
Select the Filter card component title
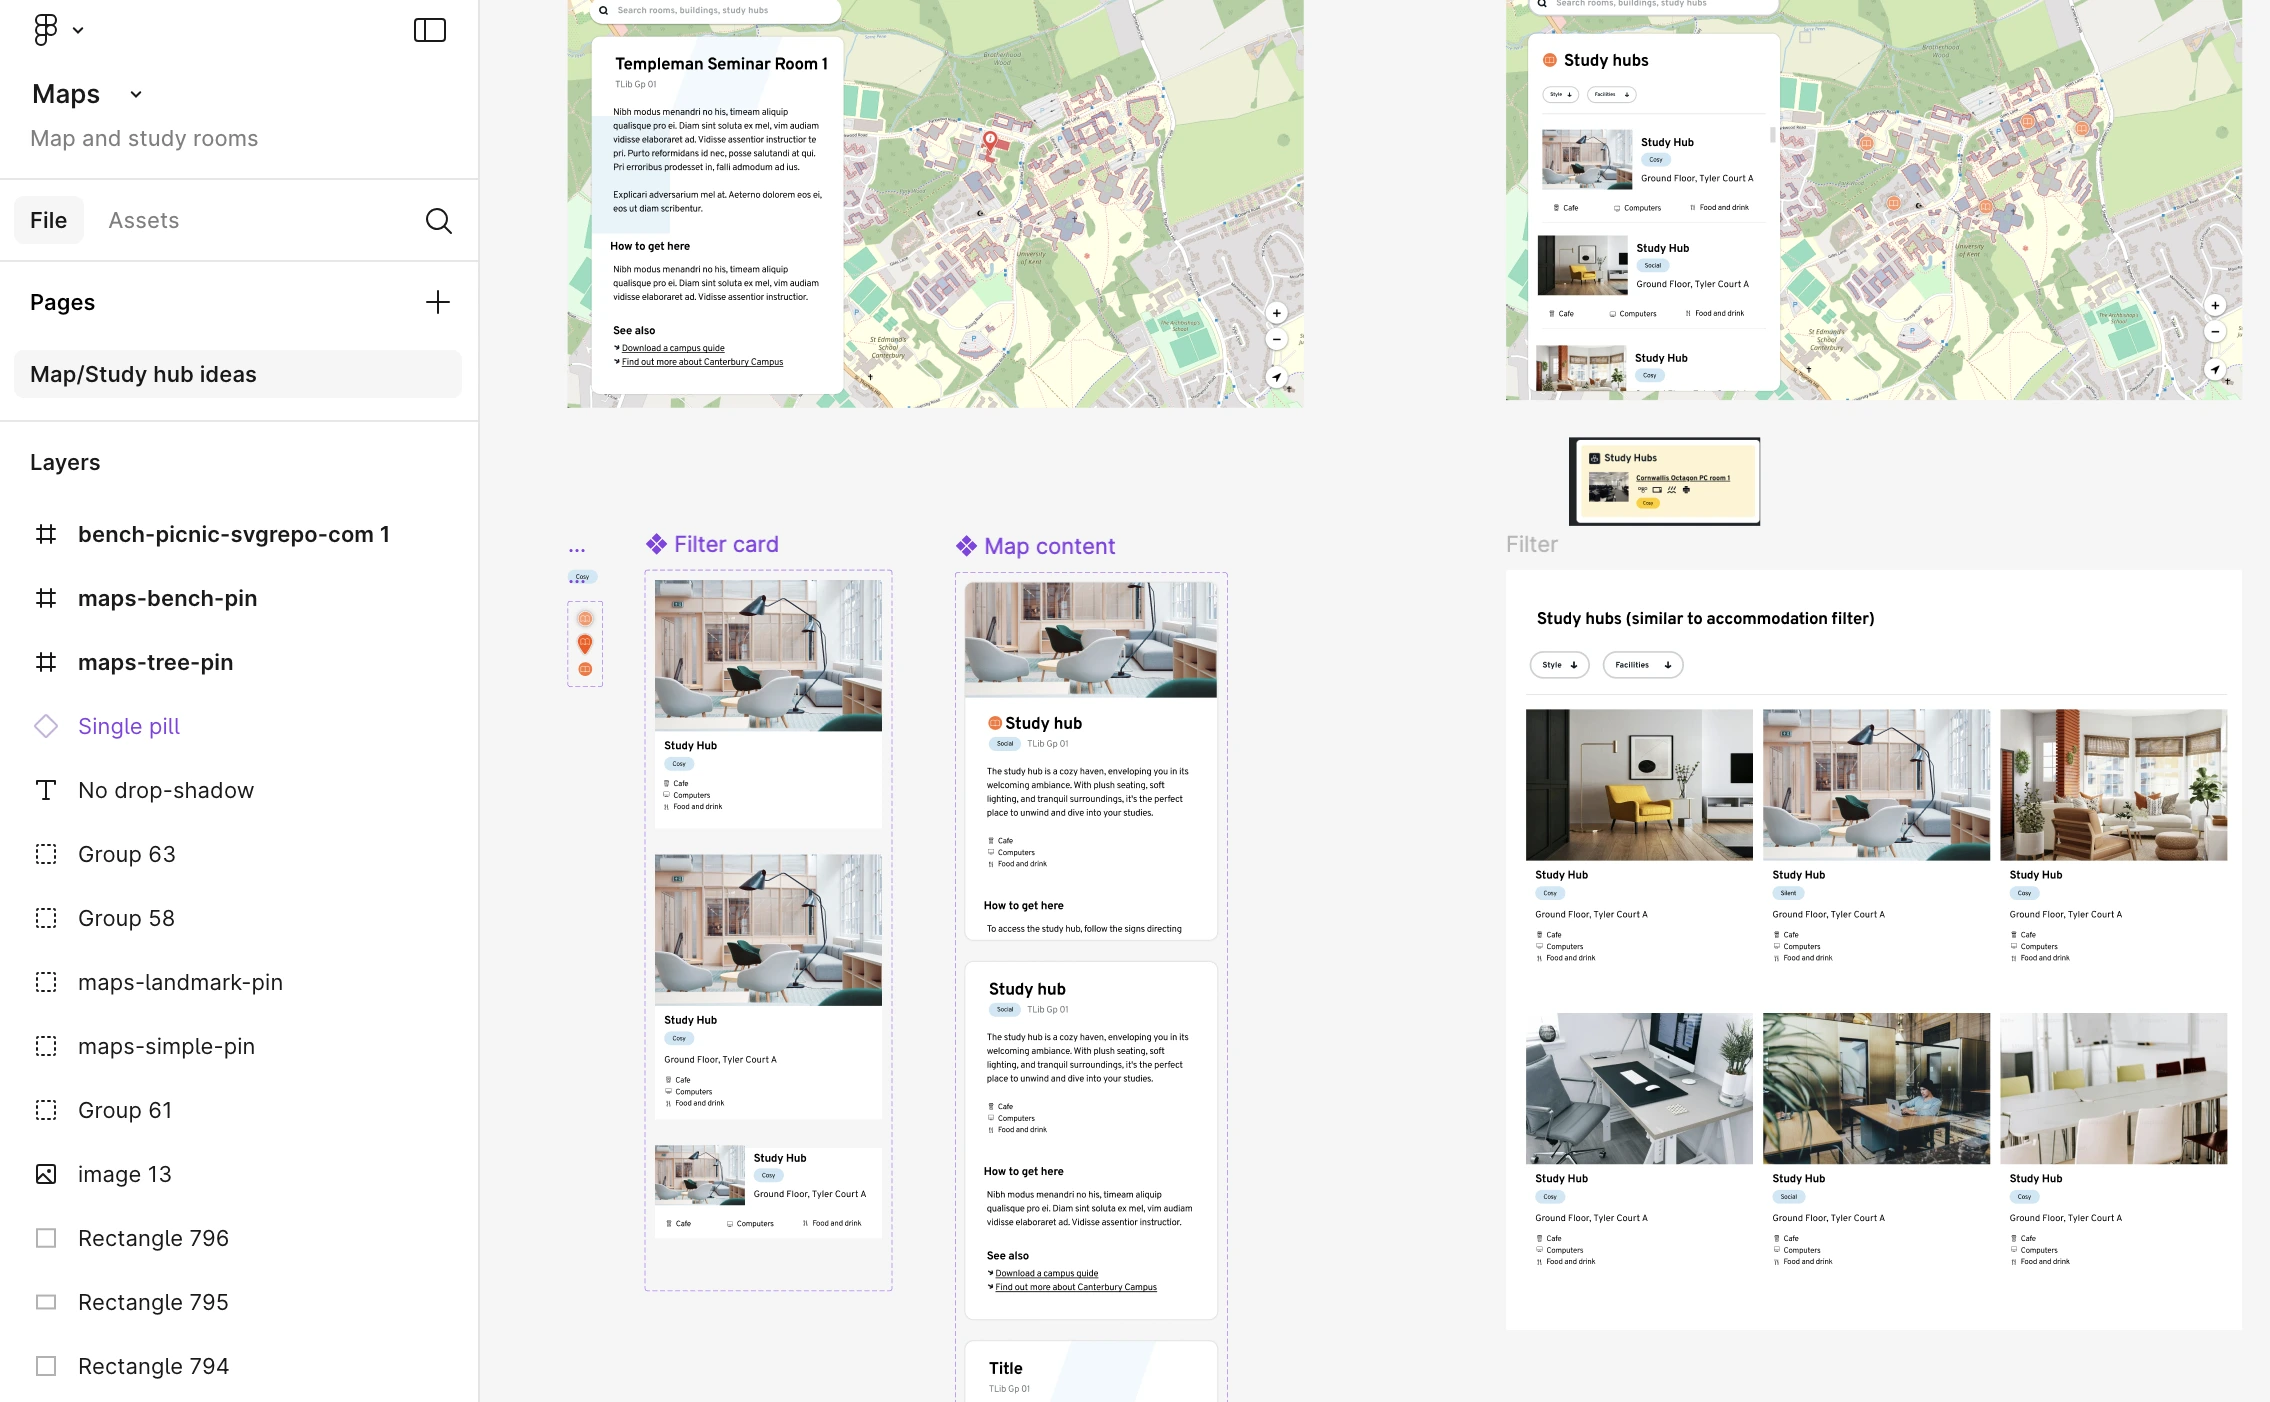click(725, 544)
